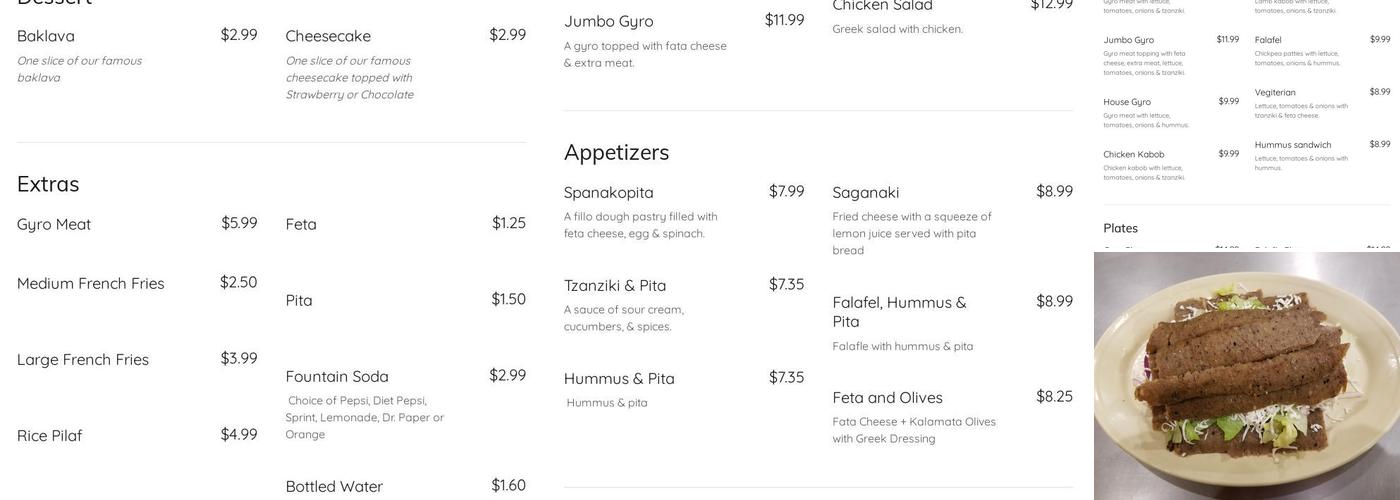Image resolution: width=1400 pixels, height=500 pixels.
Task: Select House Gyro in small menu
Action: [x=1127, y=102]
